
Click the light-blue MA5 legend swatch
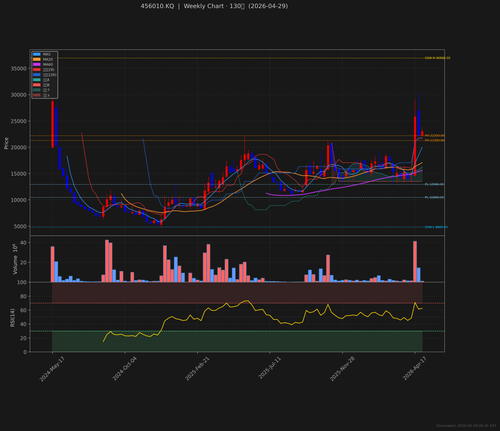[37, 54]
